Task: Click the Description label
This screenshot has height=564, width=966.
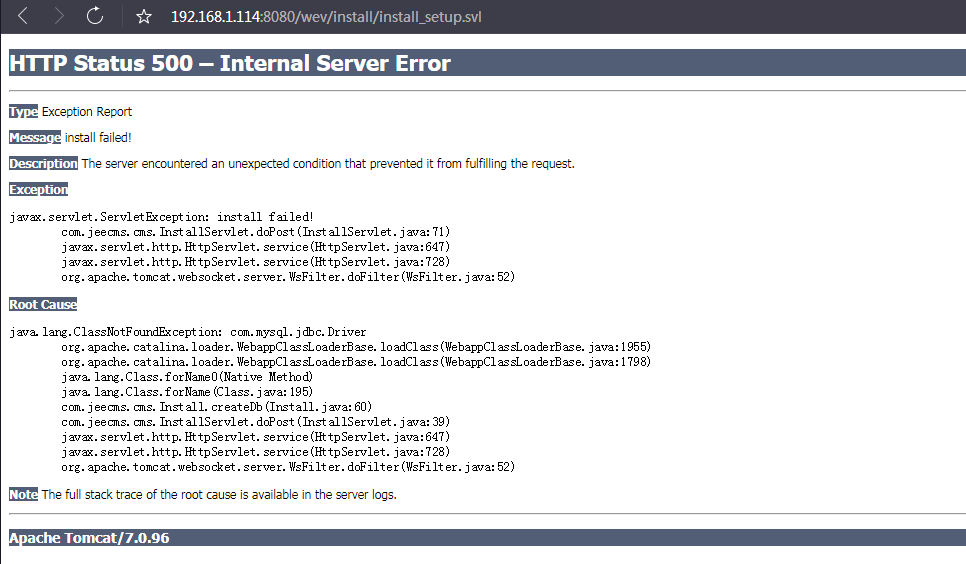Action: point(43,163)
